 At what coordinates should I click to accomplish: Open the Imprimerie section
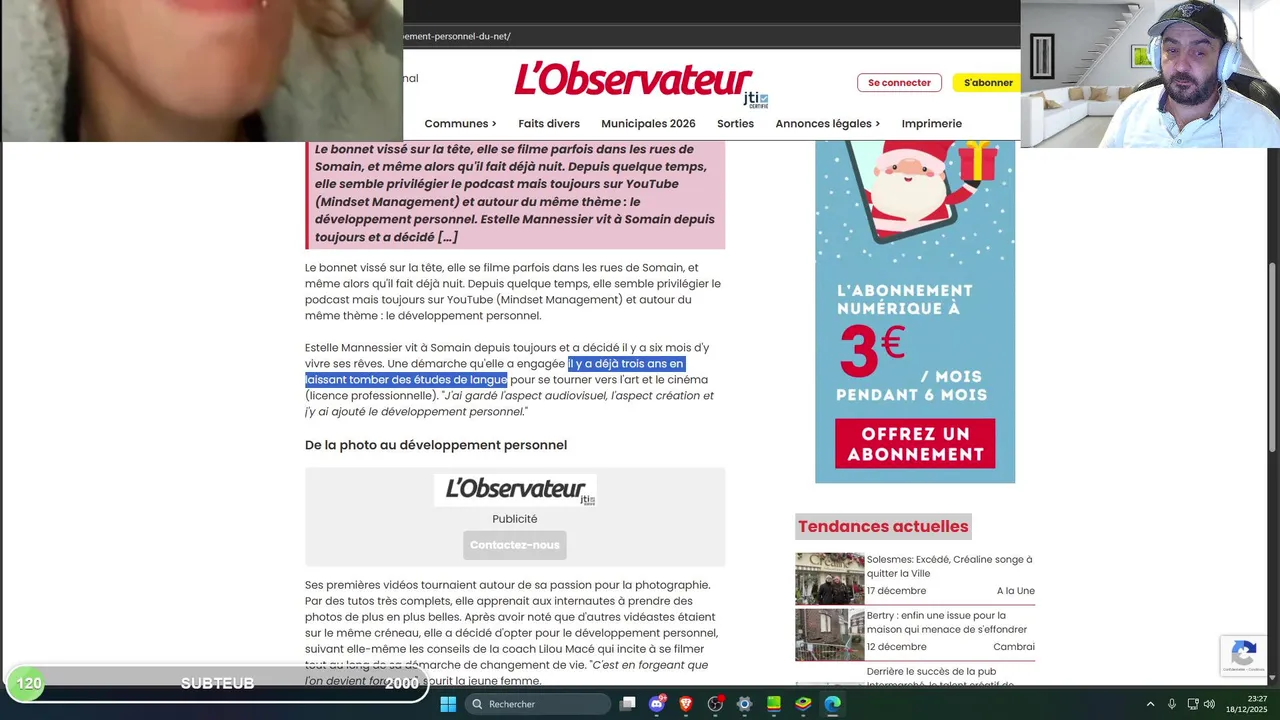point(932,124)
